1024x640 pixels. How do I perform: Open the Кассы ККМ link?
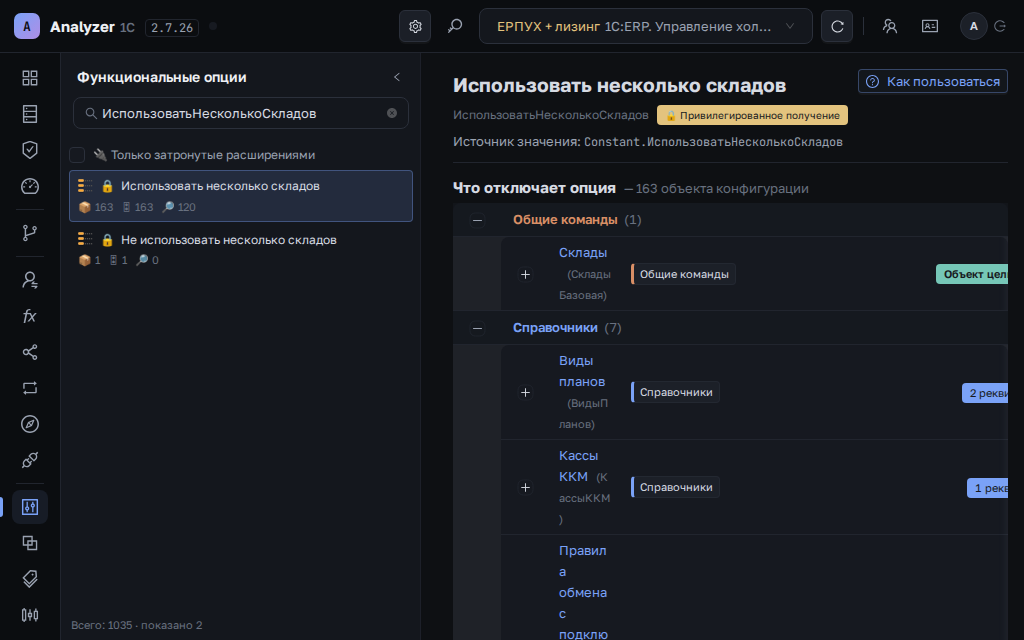578,466
